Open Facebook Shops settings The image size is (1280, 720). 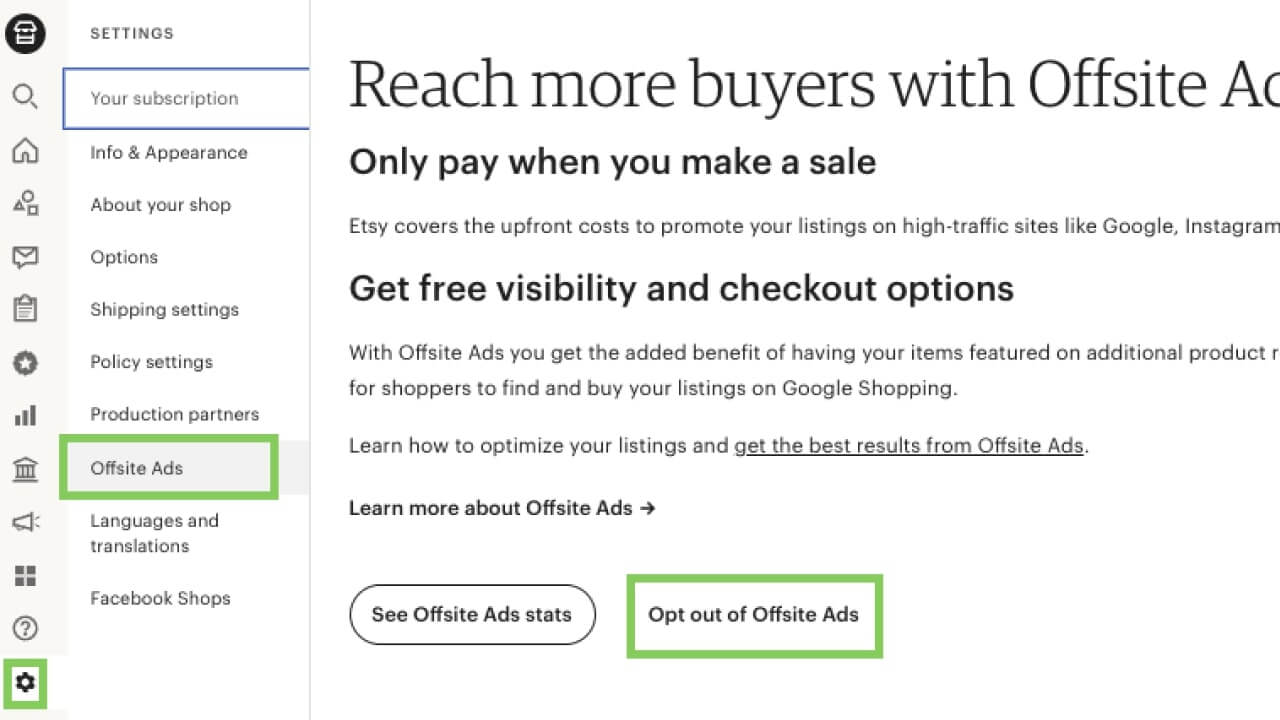click(160, 598)
